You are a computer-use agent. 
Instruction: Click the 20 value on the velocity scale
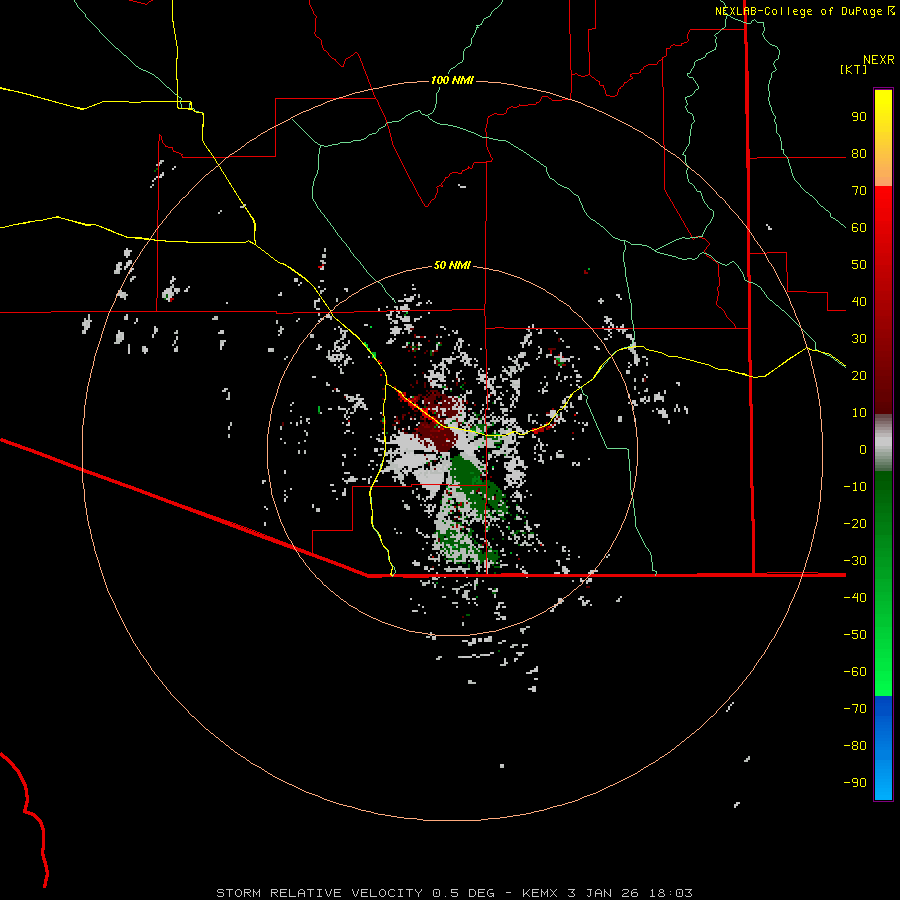859,376
